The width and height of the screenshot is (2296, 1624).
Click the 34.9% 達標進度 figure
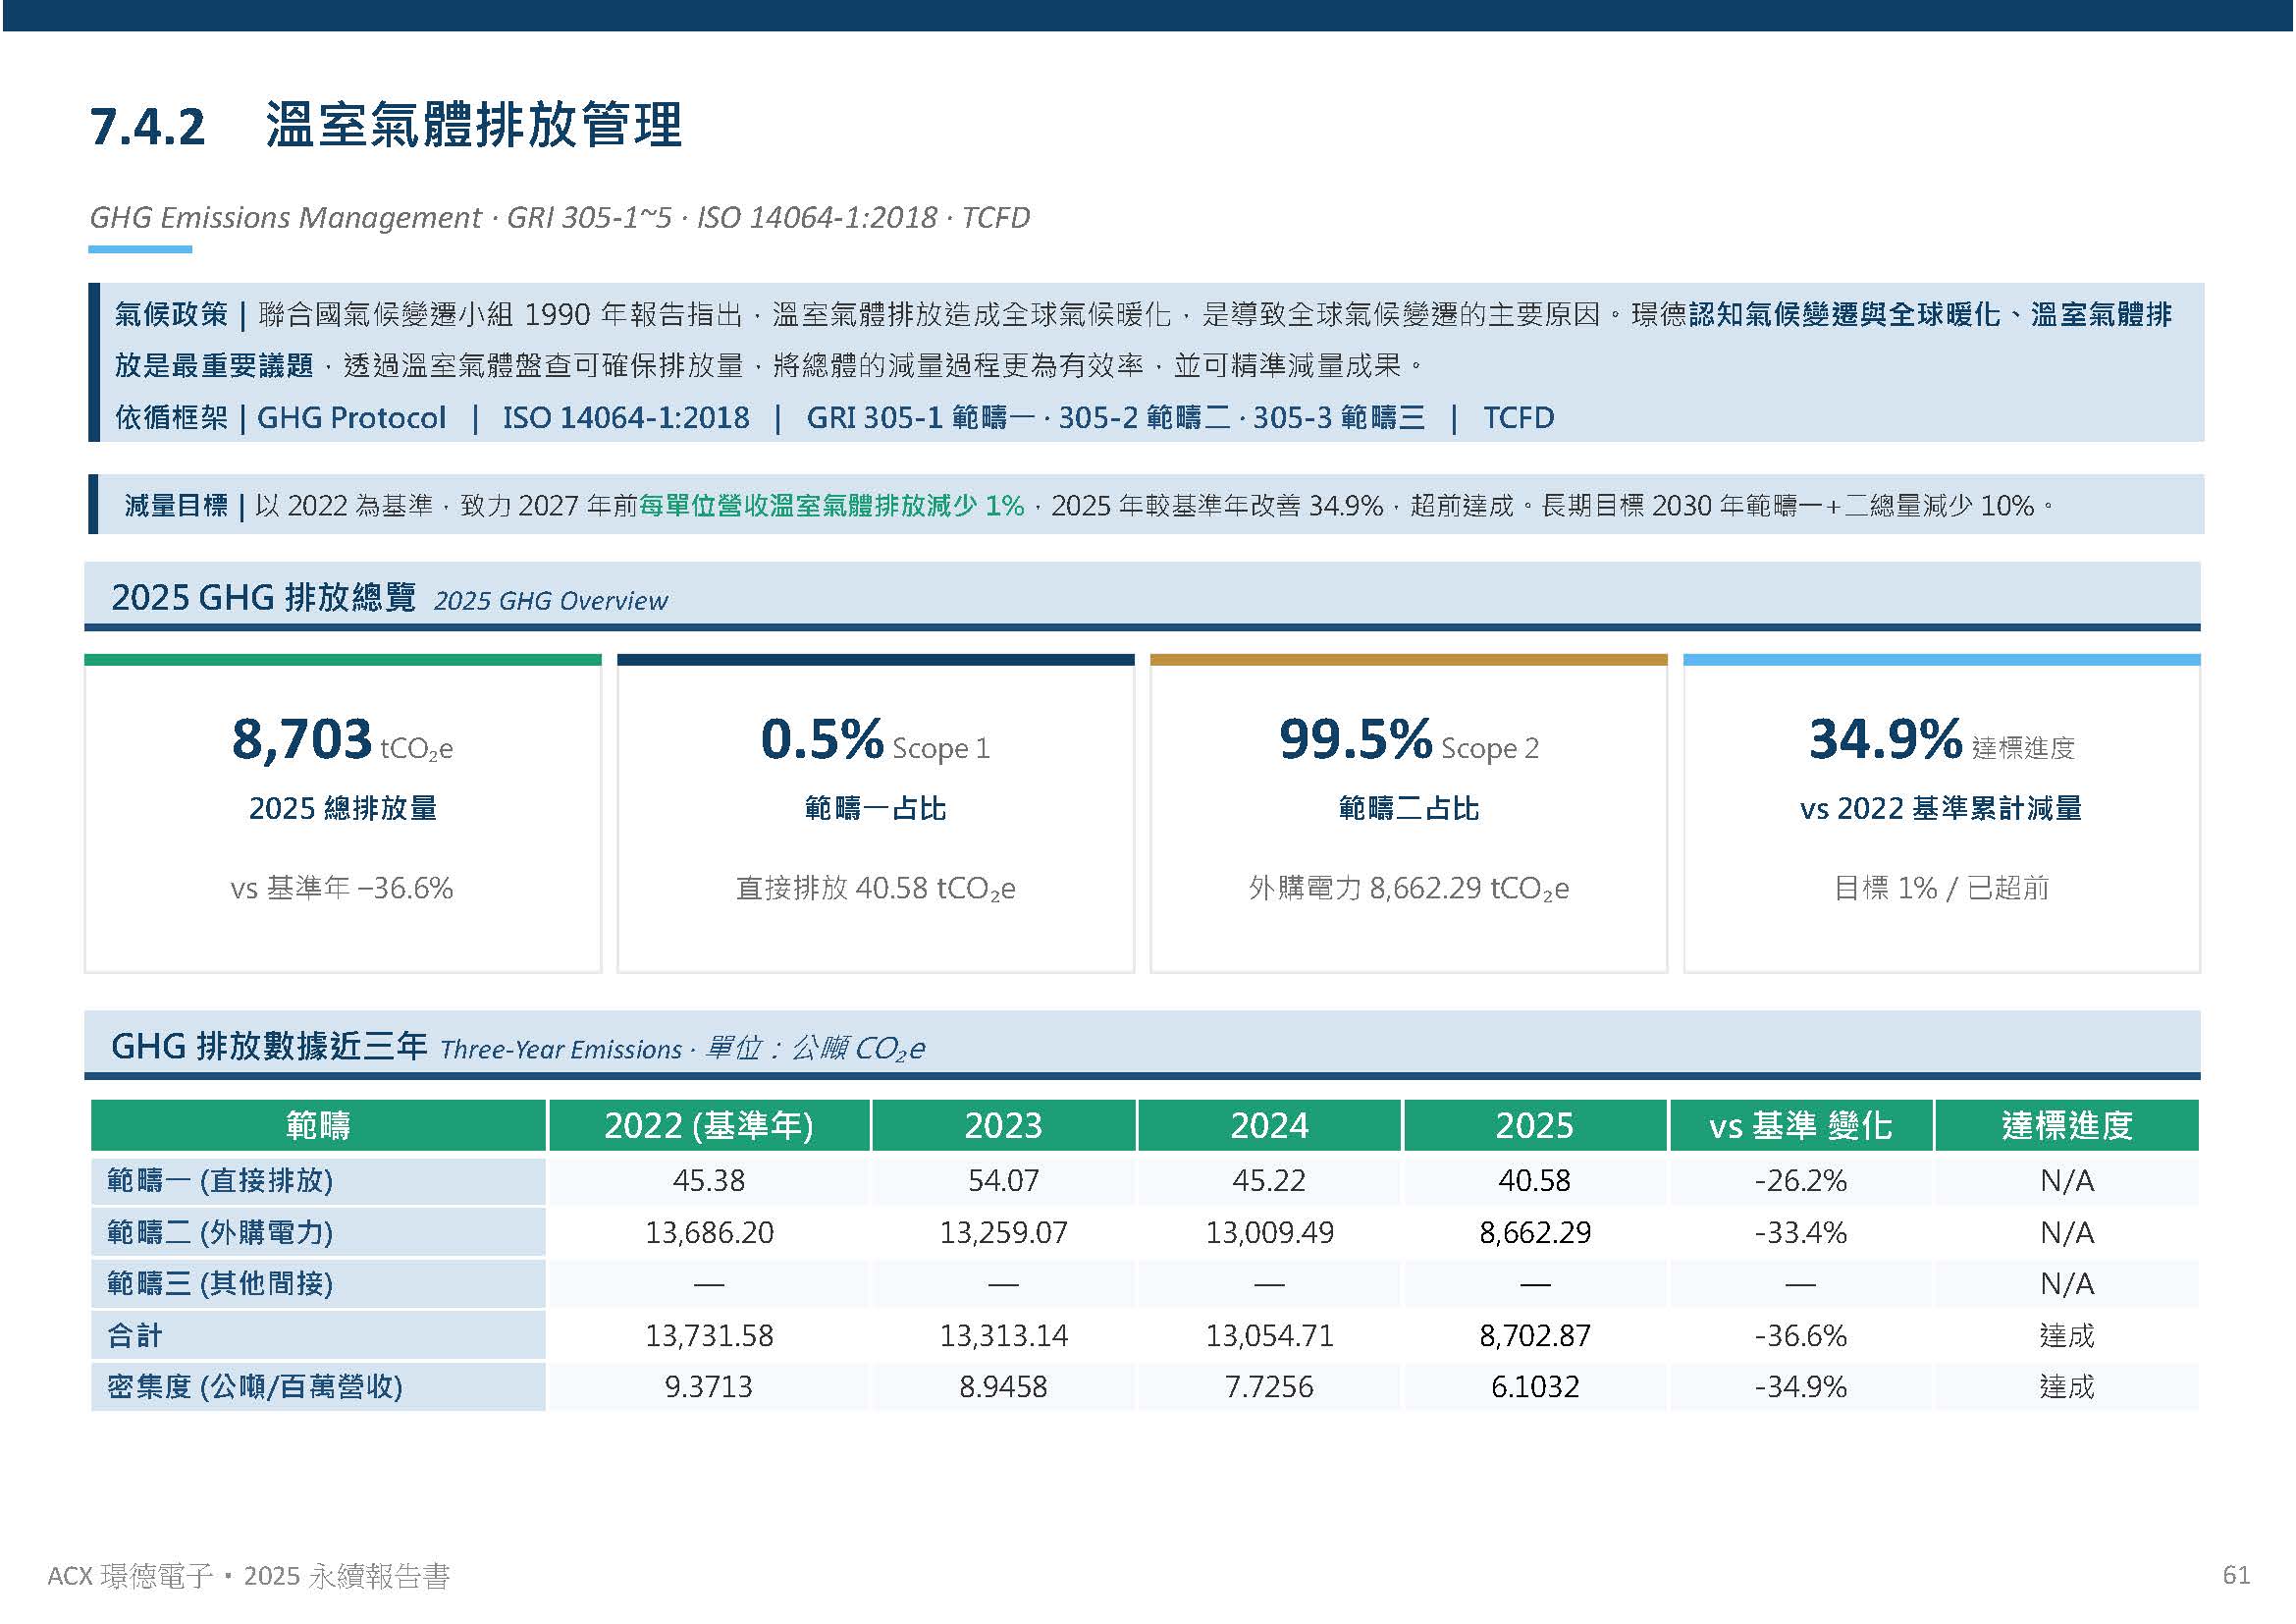[x=1942, y=741]
